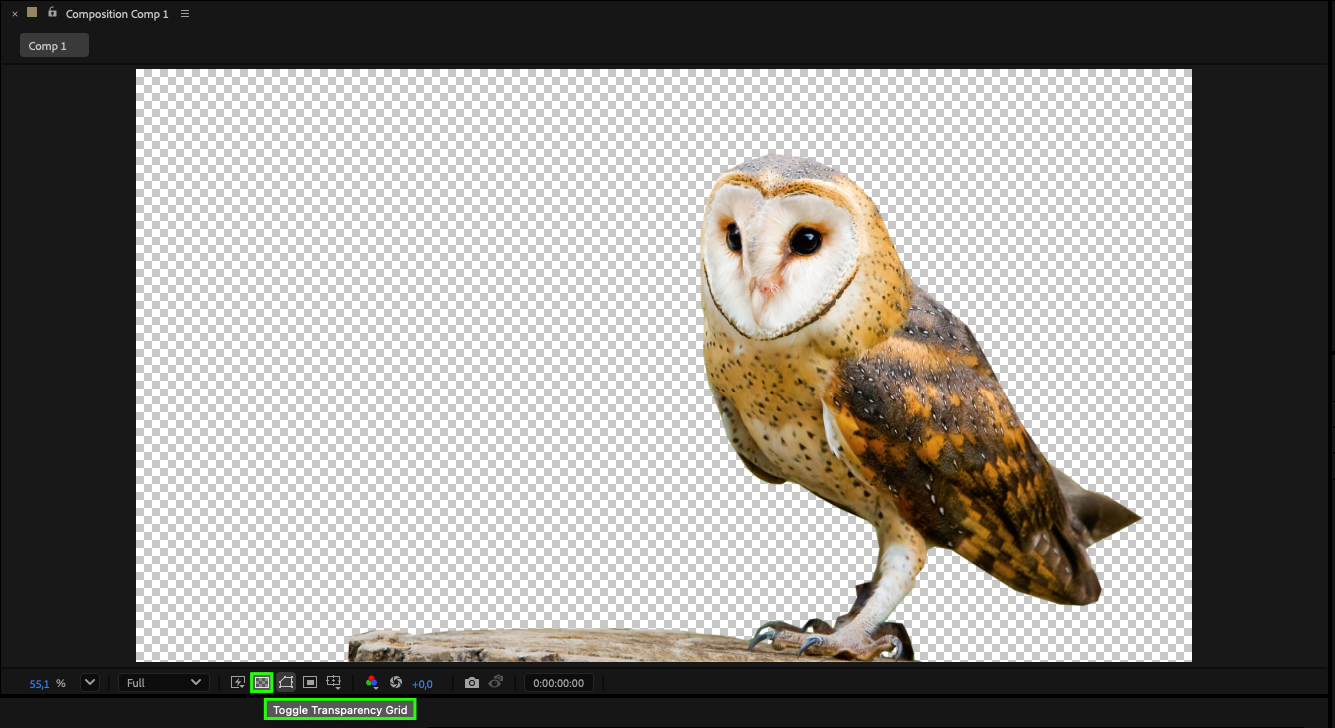Click the tan composition label color swatch
The height and width of the screenshot is (728, 1335).
[32, 13]
